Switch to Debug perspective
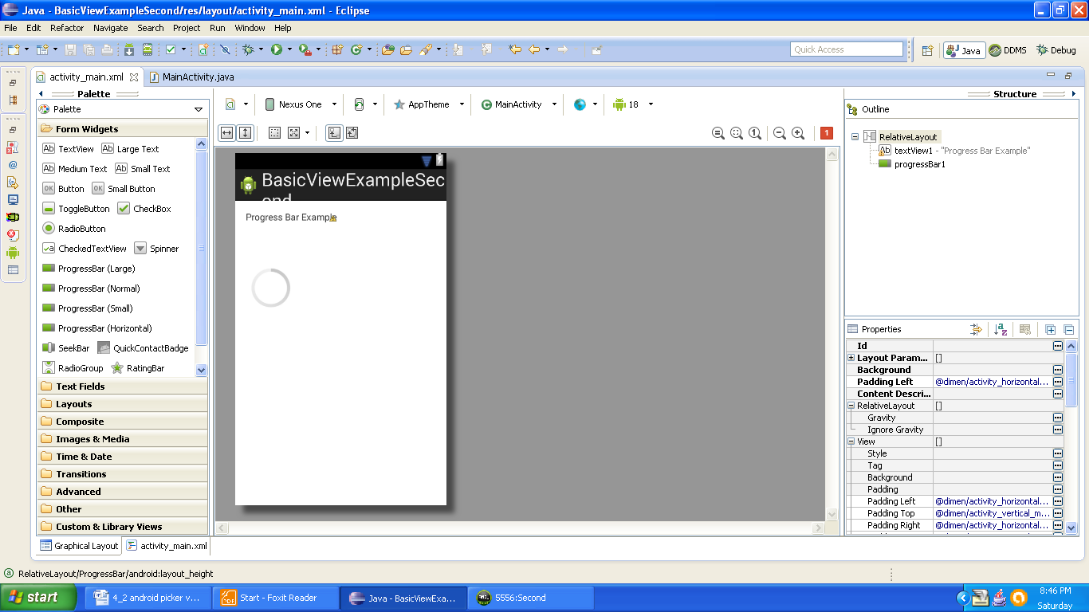Image resolution: width=1089 pixels, height=612 pixels. pyautogui.click(x=1056, y=50)
